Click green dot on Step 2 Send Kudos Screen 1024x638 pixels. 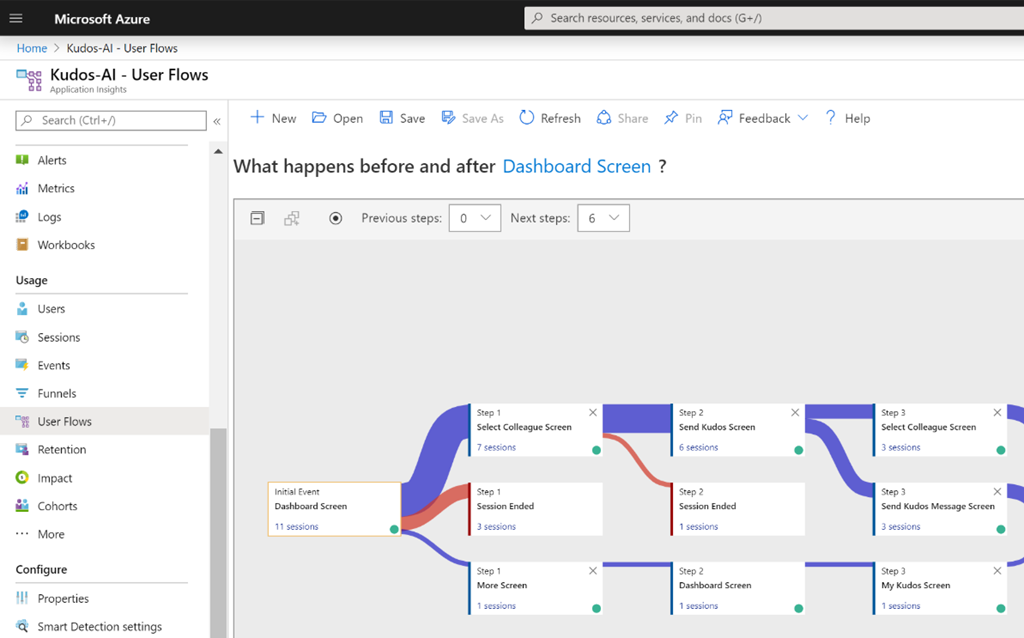tap(798, 450)
